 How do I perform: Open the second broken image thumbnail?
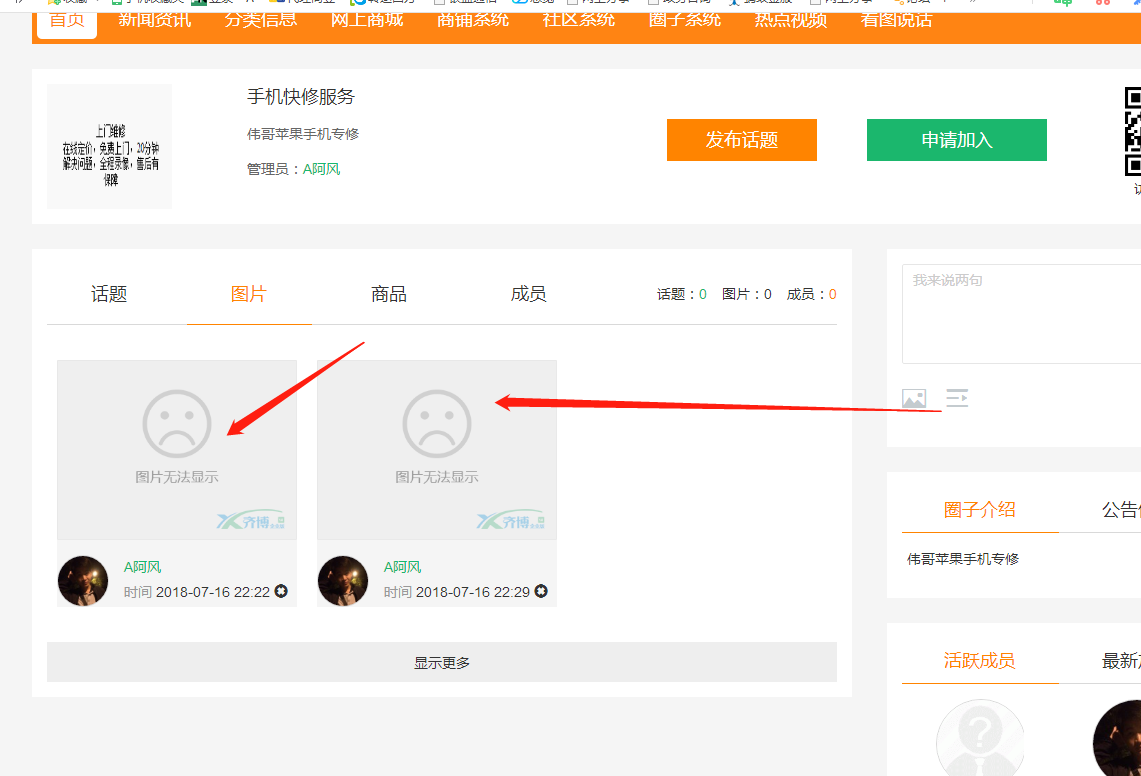point(437,450)
